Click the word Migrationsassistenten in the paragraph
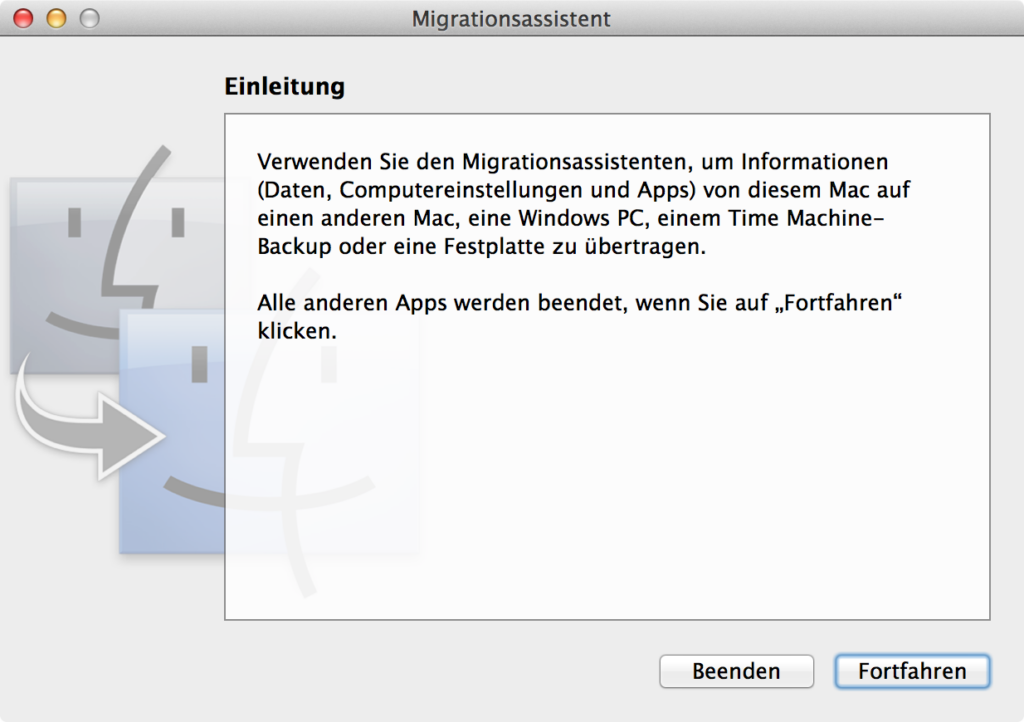1024x722 pixels. point(577,162)
